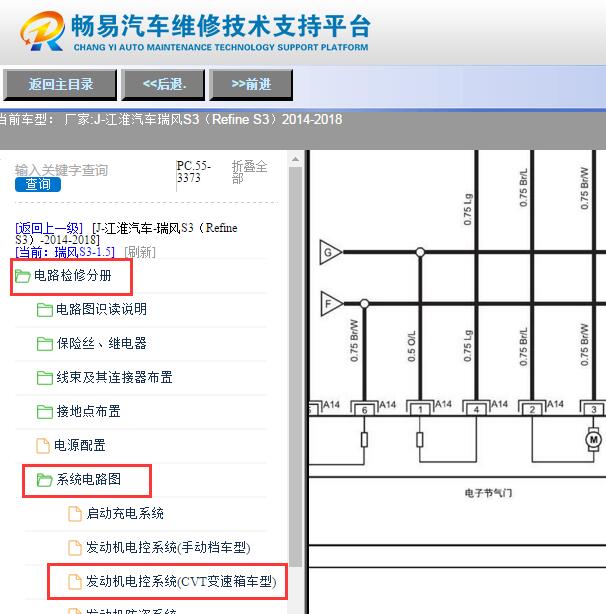Click the 启动充电系统 document icon
This screenshot has width=606, height=614.
click(75, 514)
